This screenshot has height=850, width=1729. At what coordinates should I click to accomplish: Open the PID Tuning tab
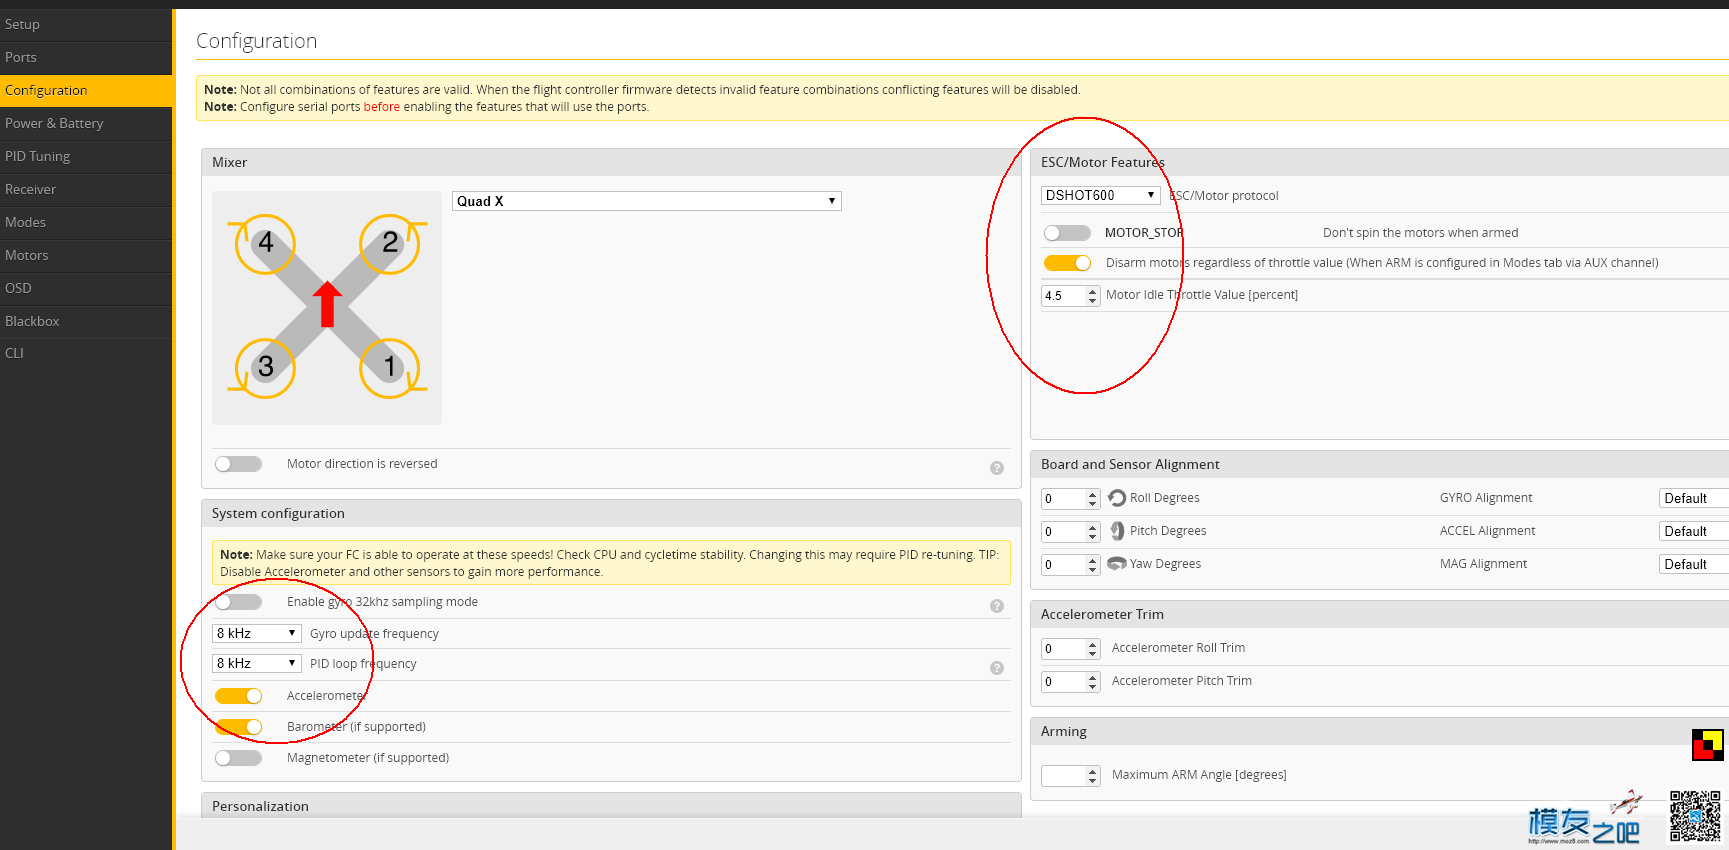[86, 156]
